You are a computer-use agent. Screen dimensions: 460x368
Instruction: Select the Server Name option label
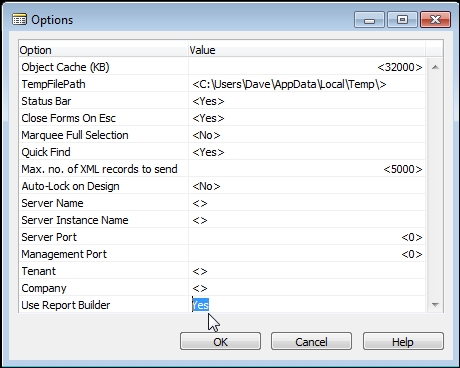coord(52,203)
